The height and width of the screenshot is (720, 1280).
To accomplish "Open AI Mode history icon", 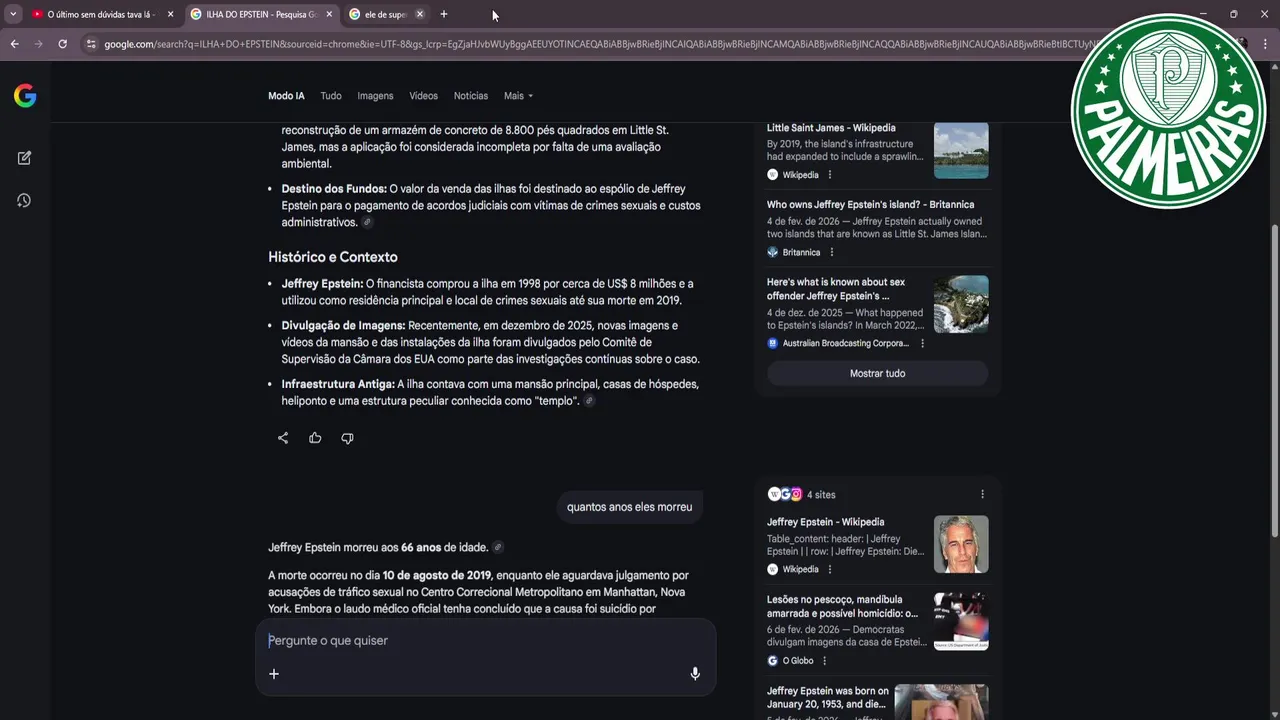I will coord(24,201).
